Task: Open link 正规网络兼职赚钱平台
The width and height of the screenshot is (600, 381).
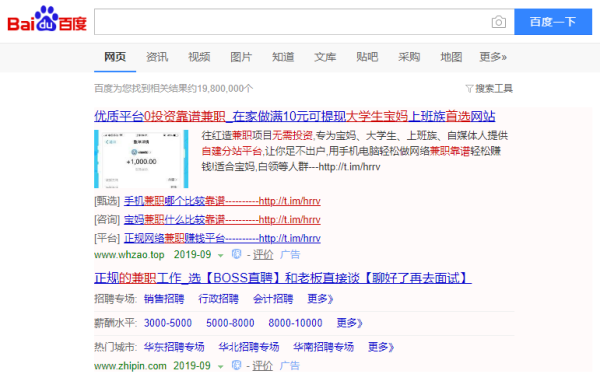Action: click(222, 238)
